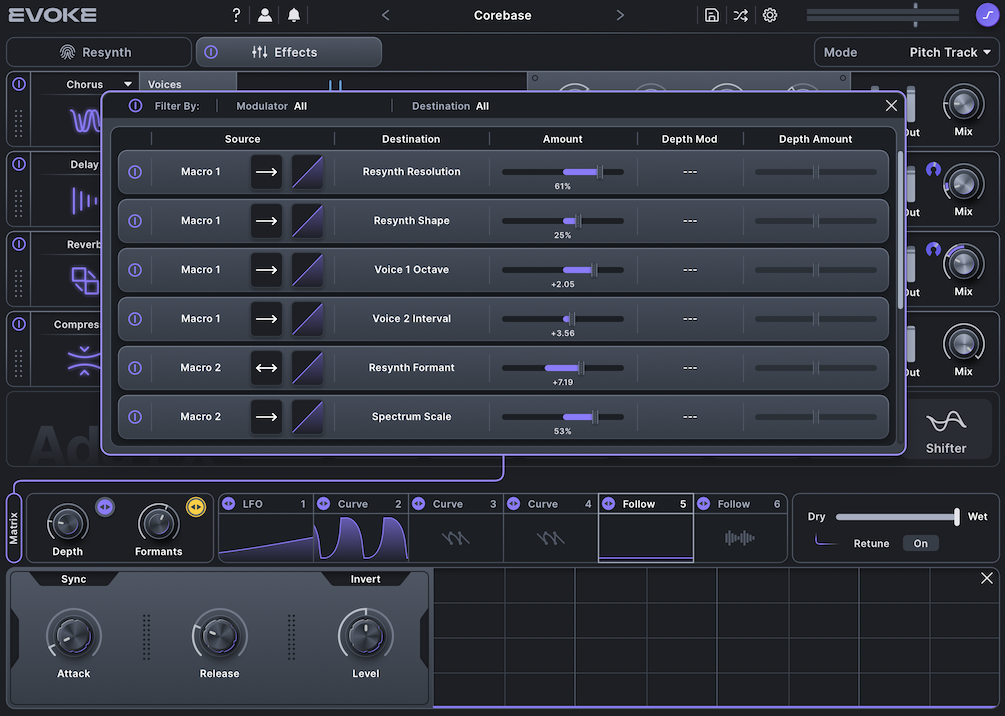This screenshot has height=716, width=1005.
Task: Randomize preset with the shuffle icon
Action: click(x=740, y=15)
